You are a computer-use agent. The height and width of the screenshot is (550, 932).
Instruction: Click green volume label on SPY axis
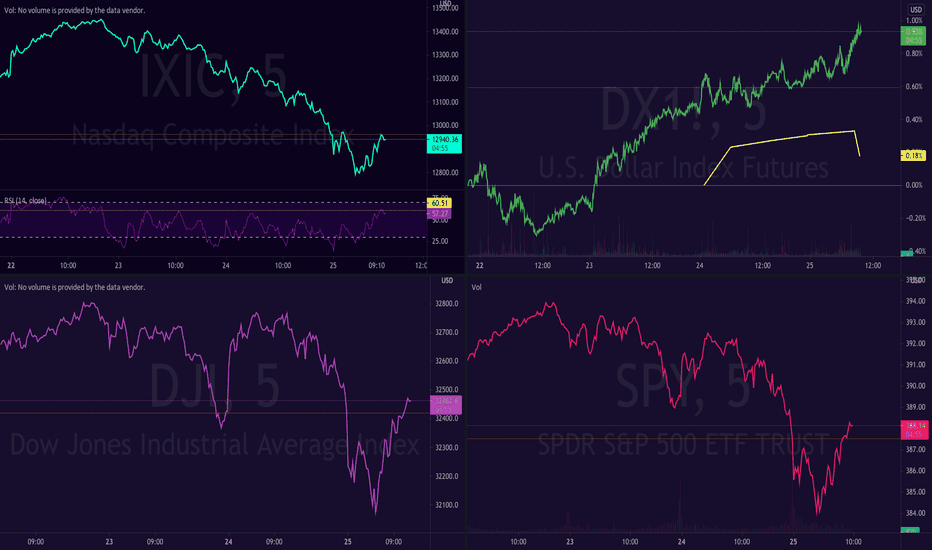[x=909, y=530]
